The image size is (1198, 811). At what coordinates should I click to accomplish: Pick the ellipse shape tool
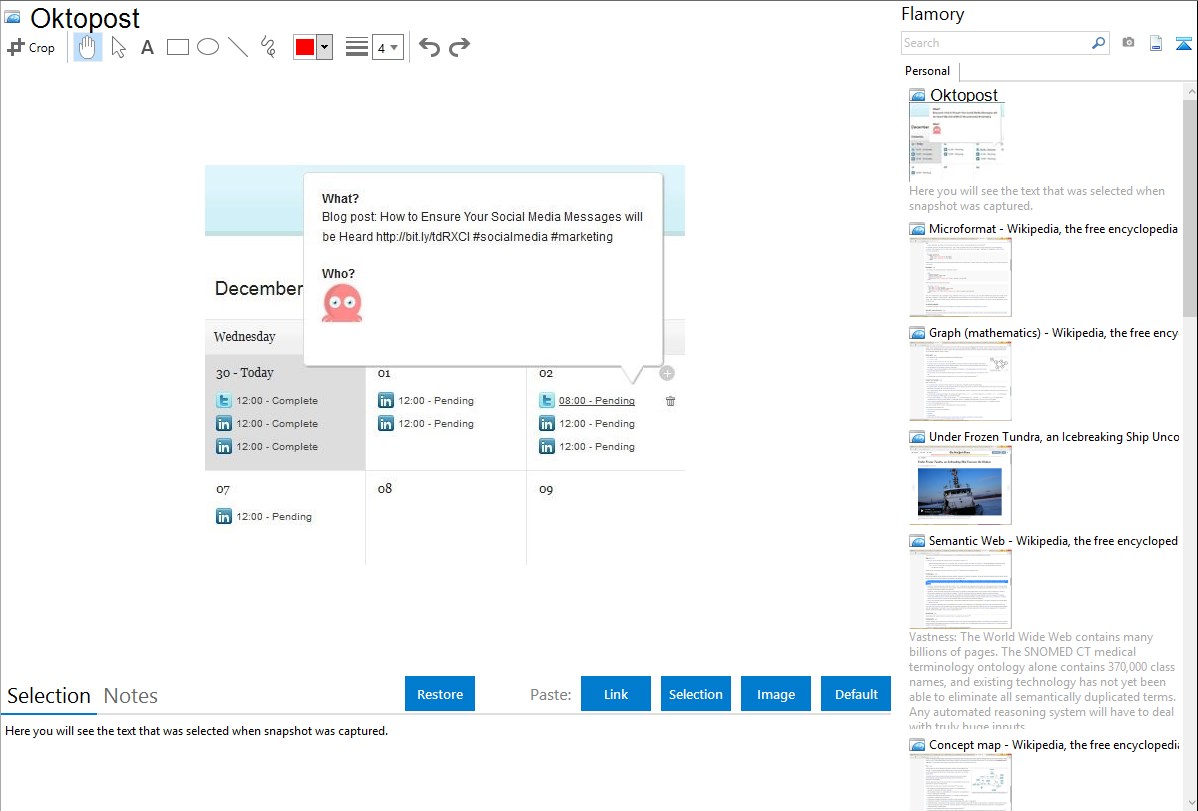(208, 47)
